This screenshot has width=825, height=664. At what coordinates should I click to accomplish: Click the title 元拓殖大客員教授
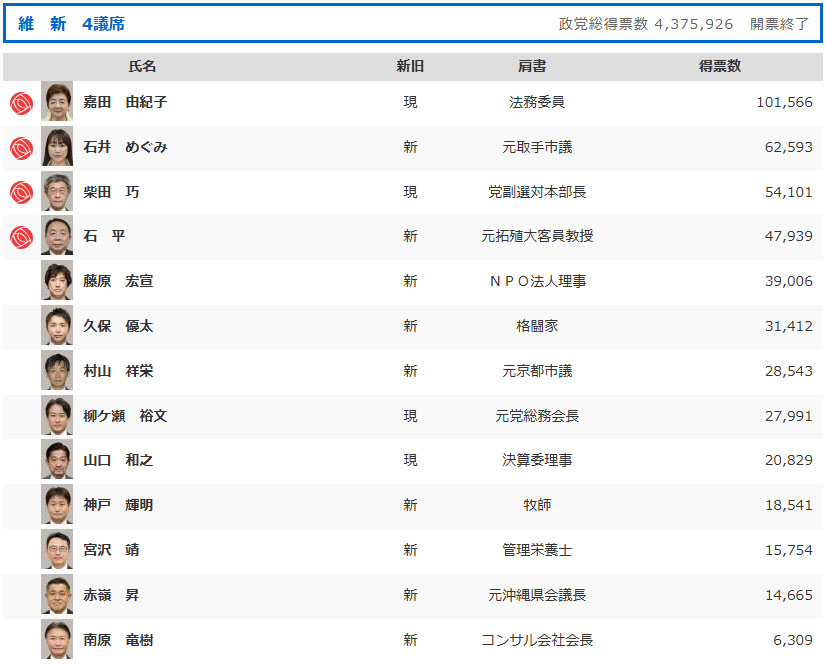(537, 236)
